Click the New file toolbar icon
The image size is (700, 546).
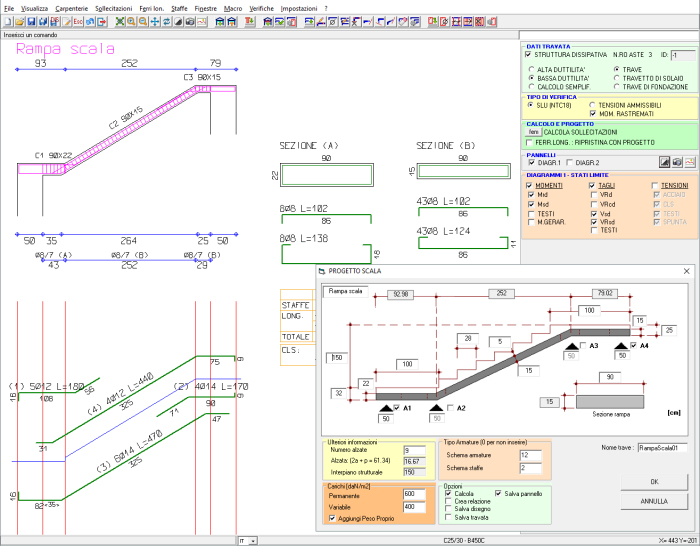(7, 21)
